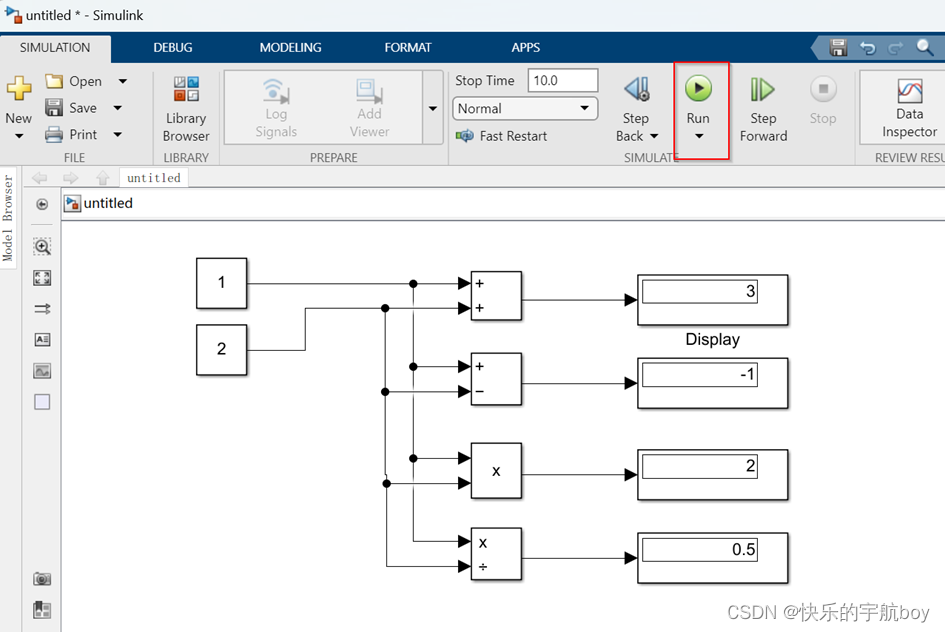The height and width of the screenshot is (632, 945).
Task: Select the Annotation tool in the palette
Action: tap(41, 339)
